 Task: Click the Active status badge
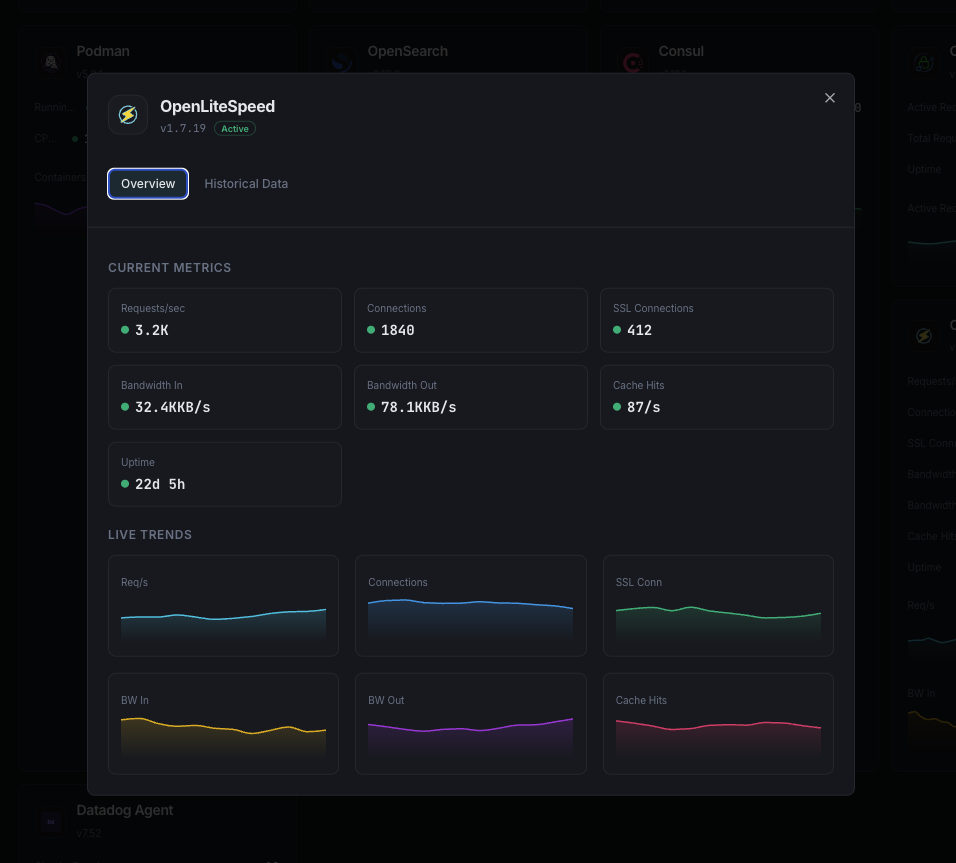click(234, 128)
